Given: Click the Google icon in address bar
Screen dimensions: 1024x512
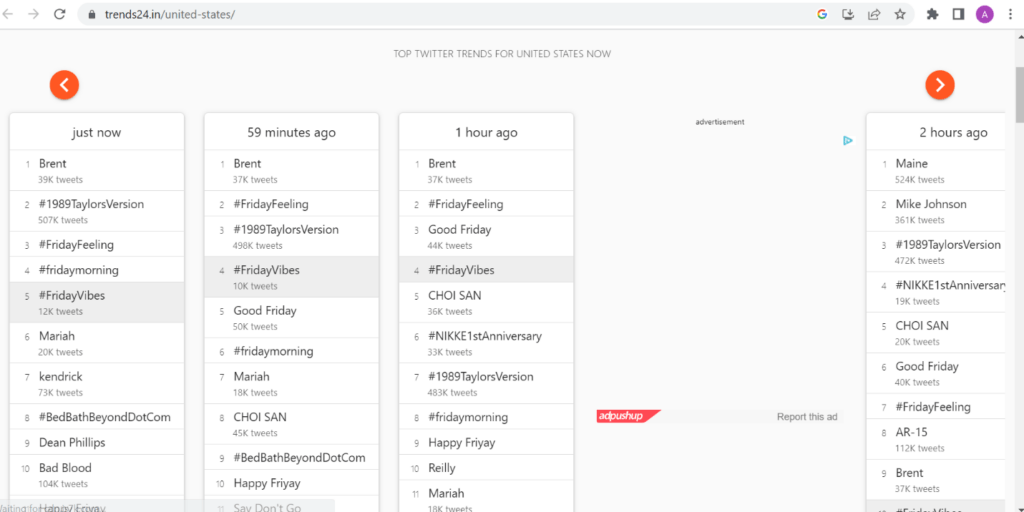Looking at the screenshot, I should point(822,14).
